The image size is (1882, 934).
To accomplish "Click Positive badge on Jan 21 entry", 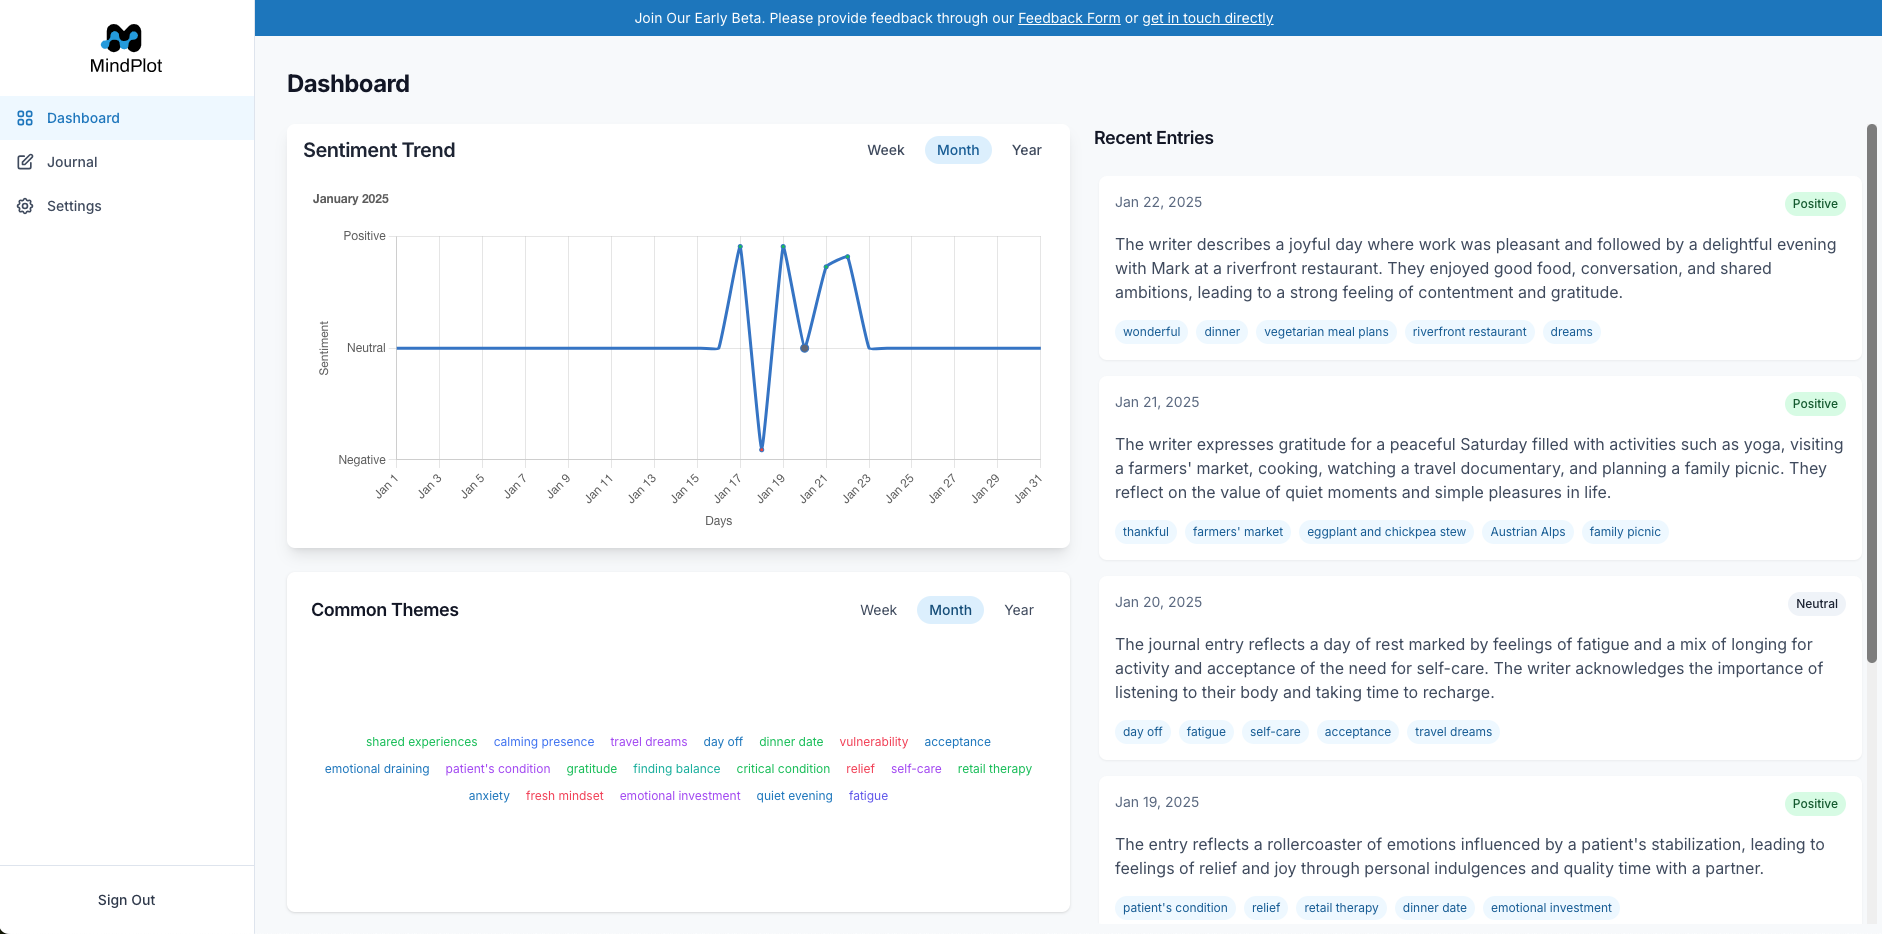I will pos(1815,404).
